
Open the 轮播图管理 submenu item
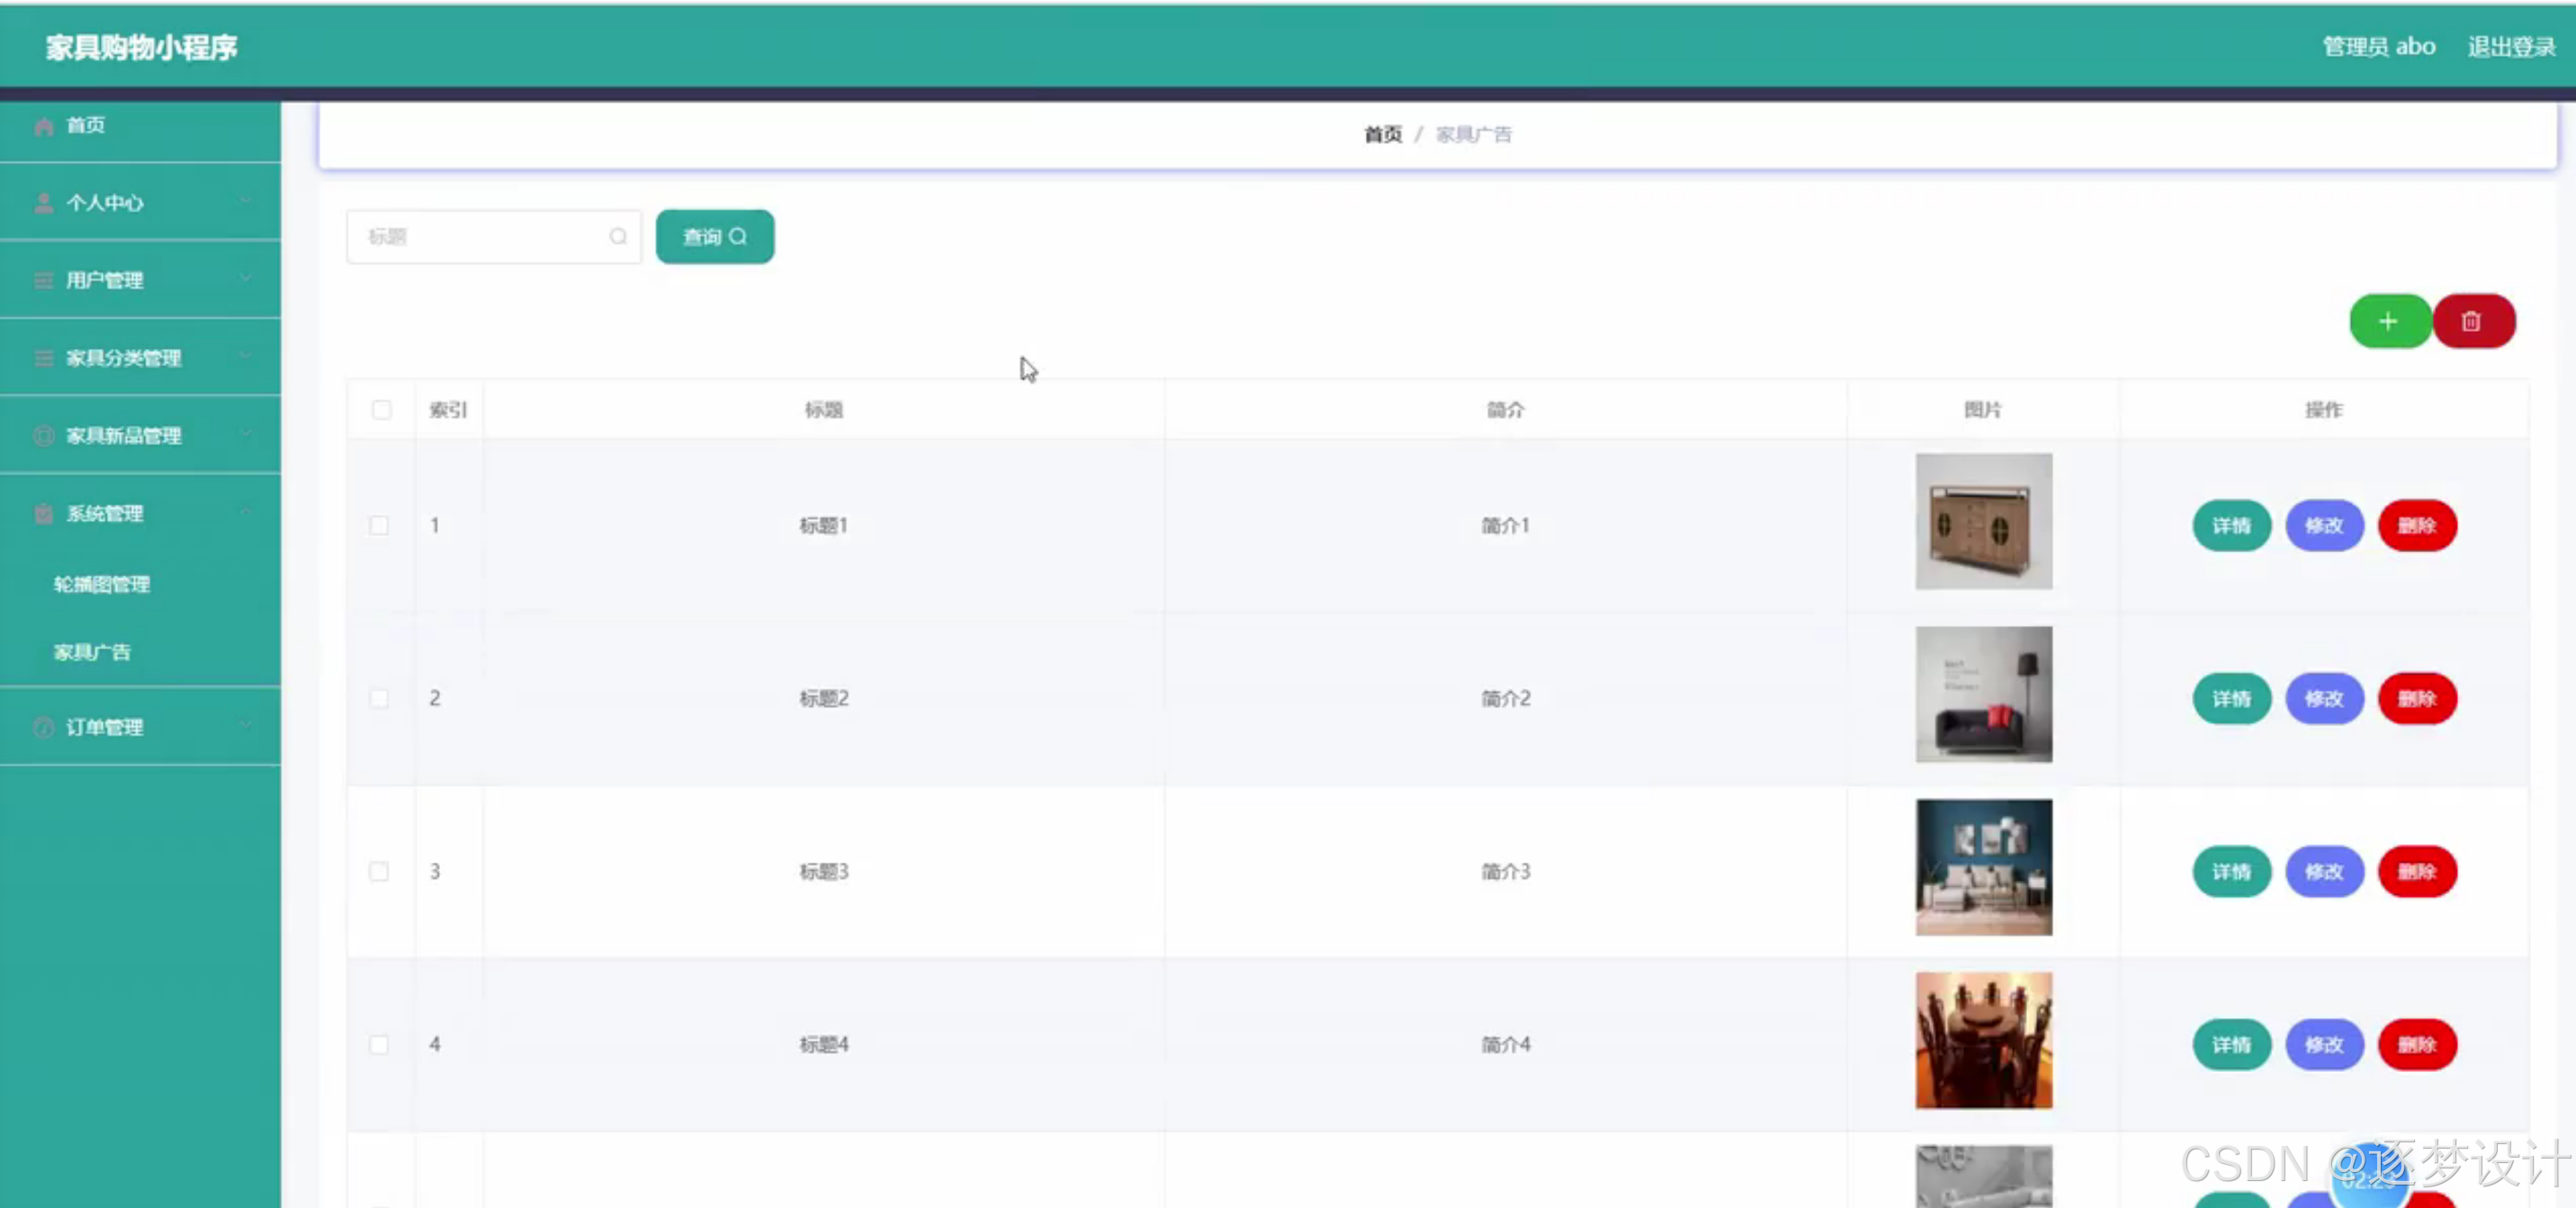[101, 584]
